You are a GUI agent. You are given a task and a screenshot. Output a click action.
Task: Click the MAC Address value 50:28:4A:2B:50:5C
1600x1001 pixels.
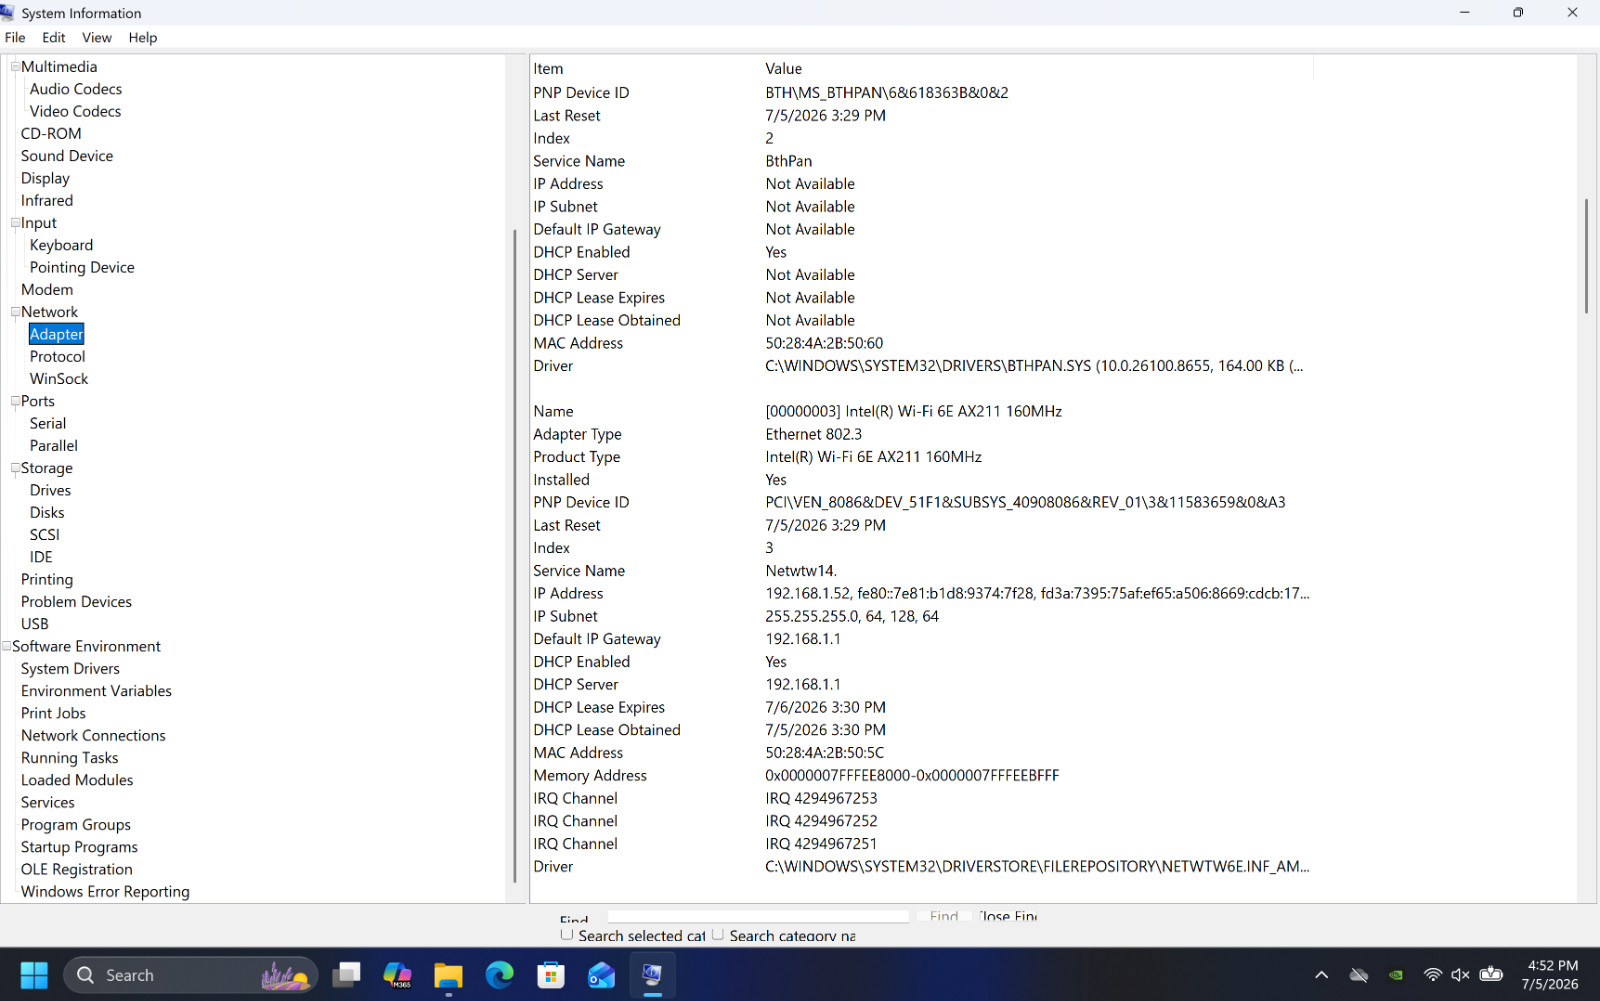point(824,753)
